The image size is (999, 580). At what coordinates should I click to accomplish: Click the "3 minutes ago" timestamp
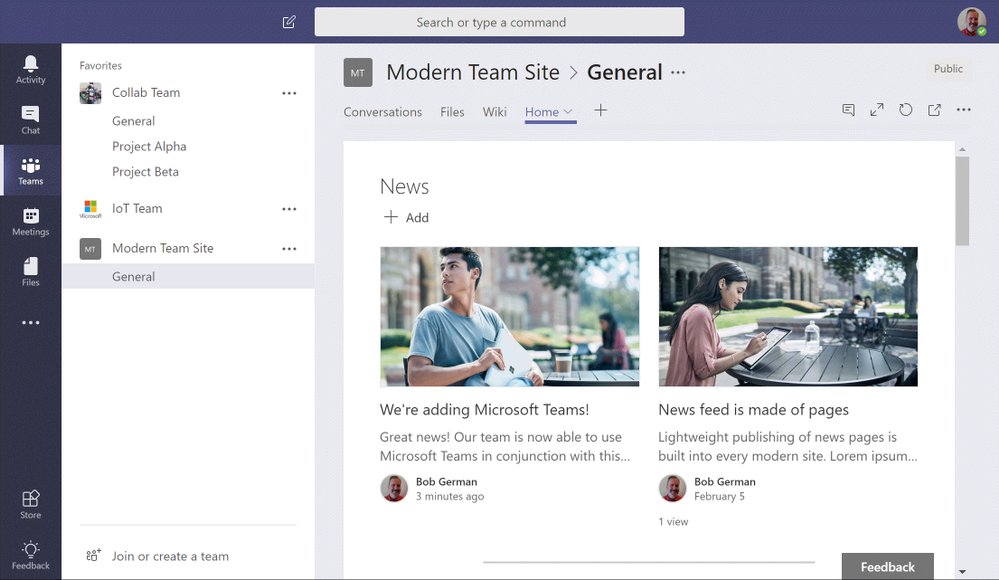coord(450,496)
